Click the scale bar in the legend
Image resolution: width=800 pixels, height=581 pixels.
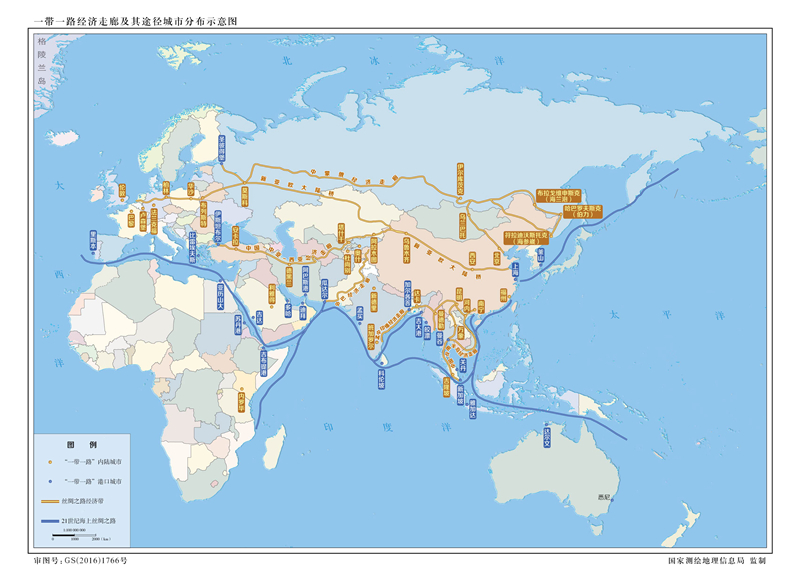click(x=74, y=537)
